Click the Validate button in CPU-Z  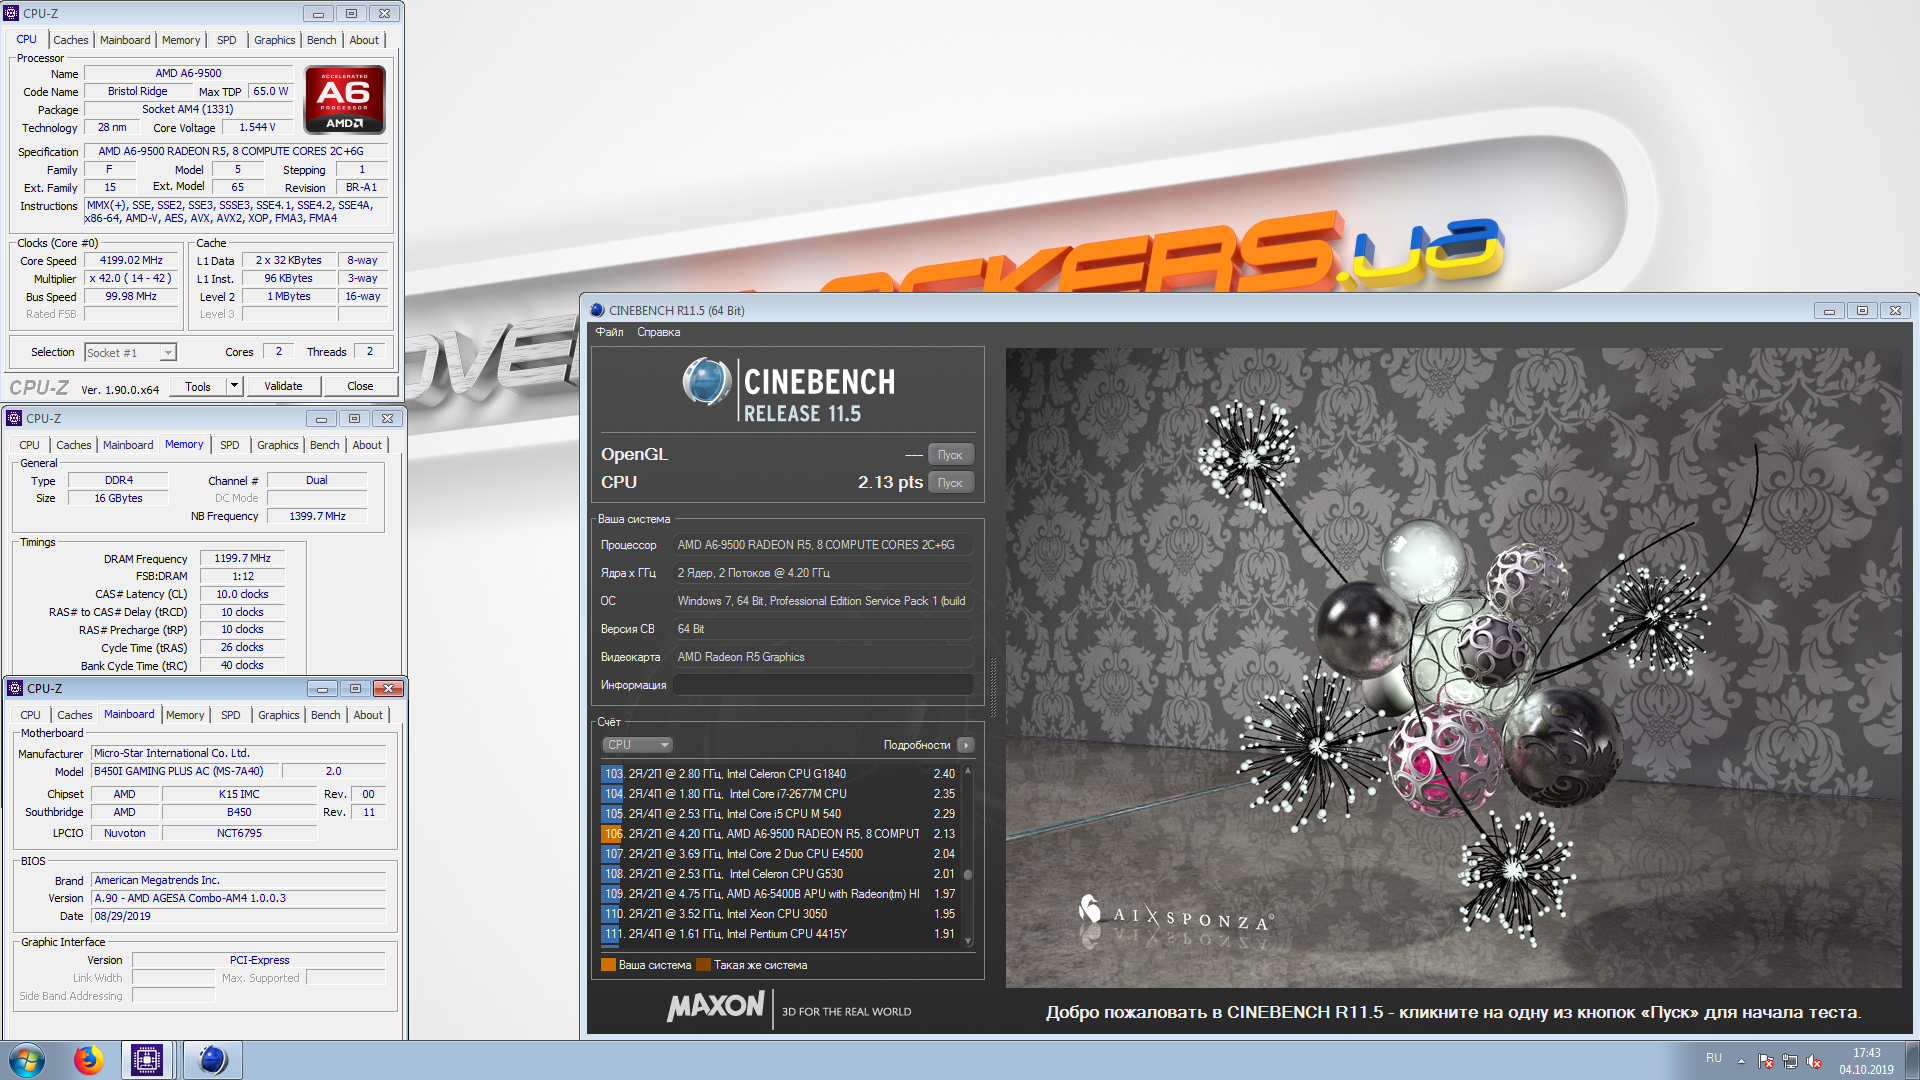[x=283, y=386]
